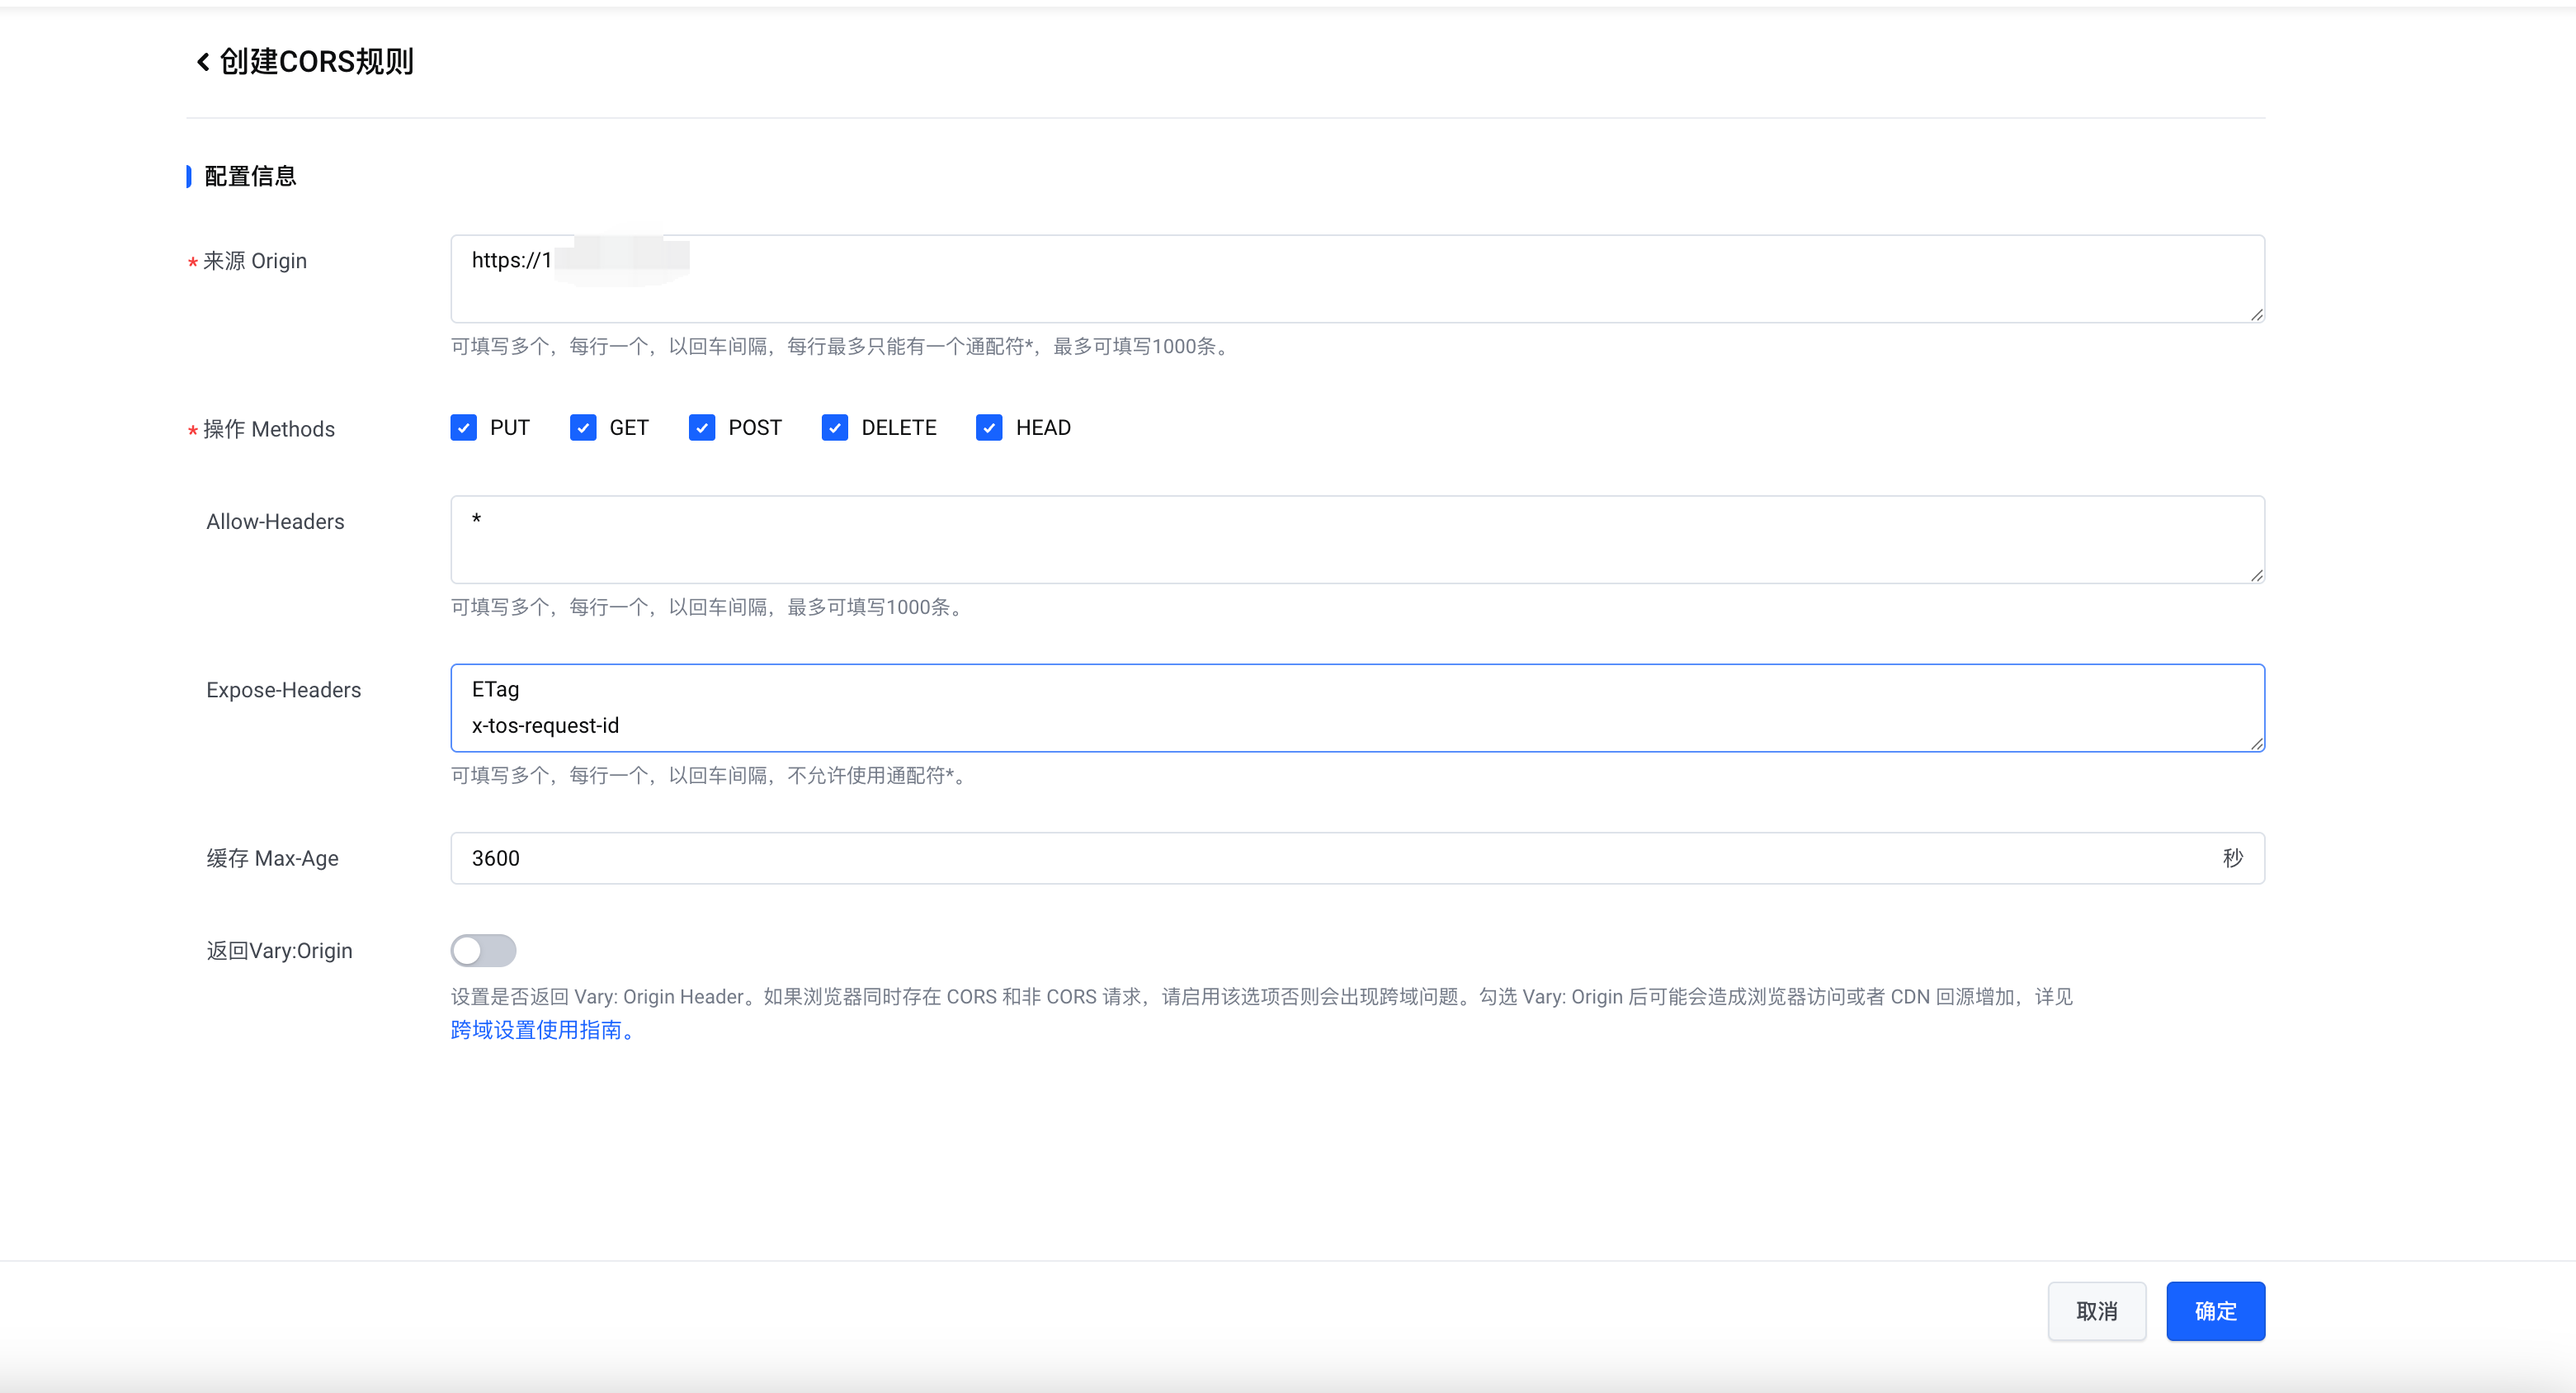
Task: Click the 缓存 Max-Age input field
Action: 1357,858
